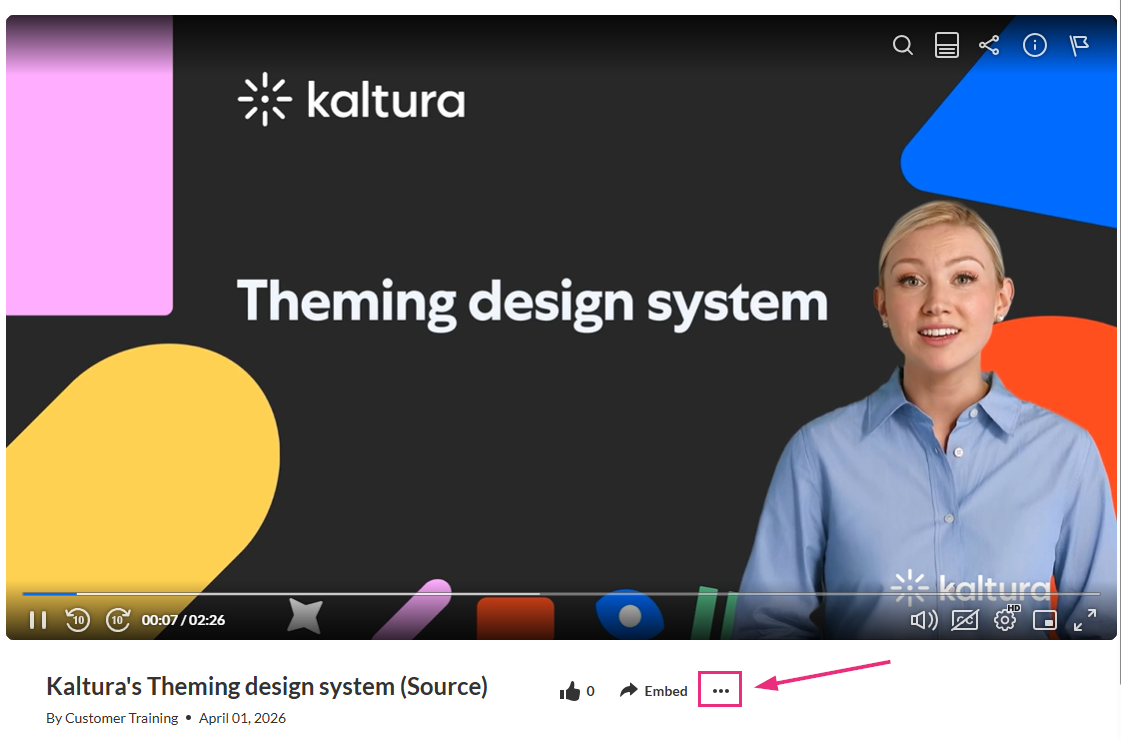Click the share icon in the player
The image size is (1121, 739).
pos(989,46)
